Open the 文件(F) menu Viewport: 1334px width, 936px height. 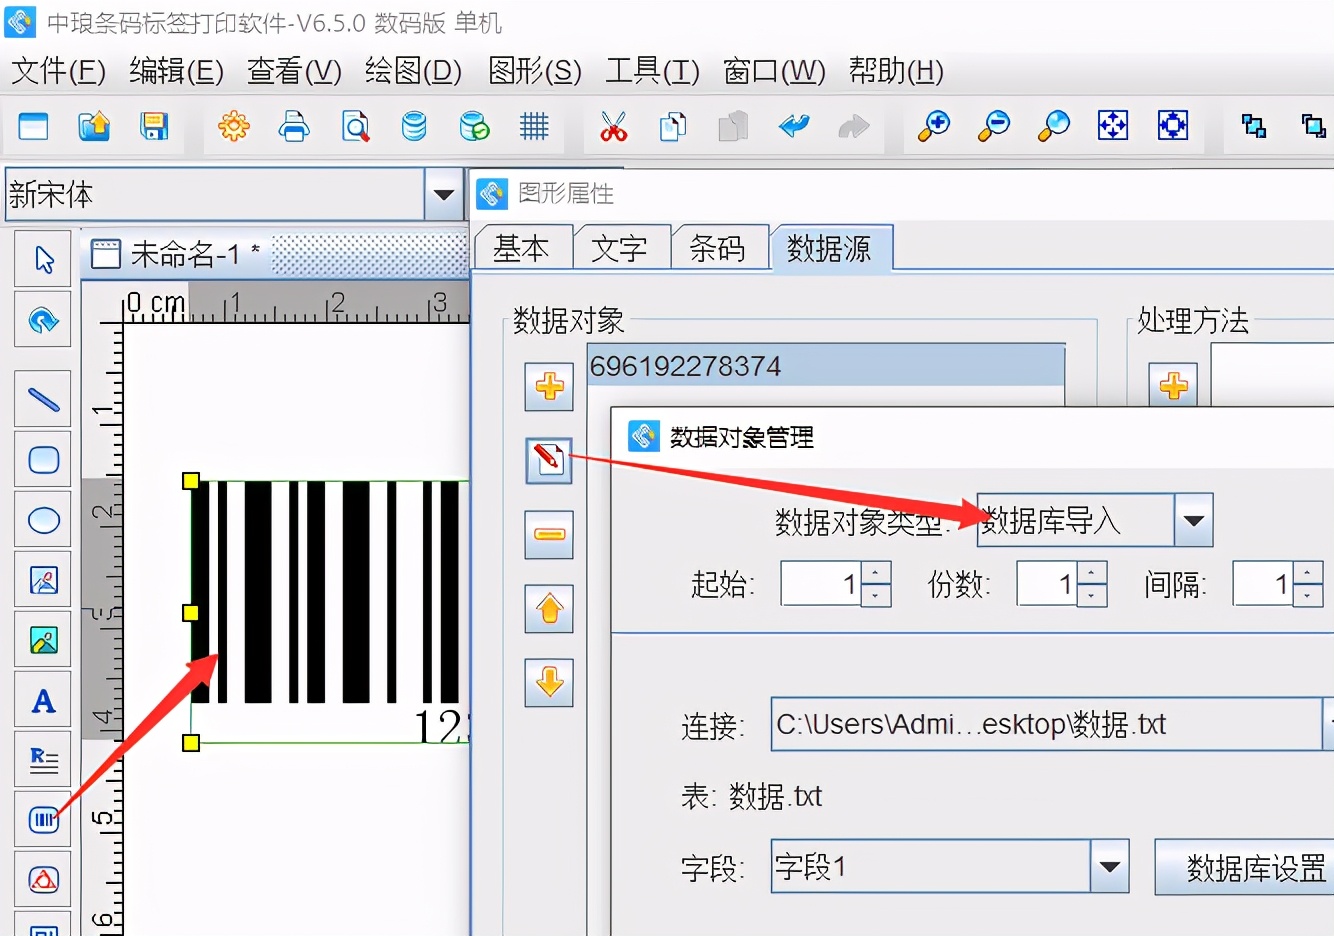(x=58, y=71)
